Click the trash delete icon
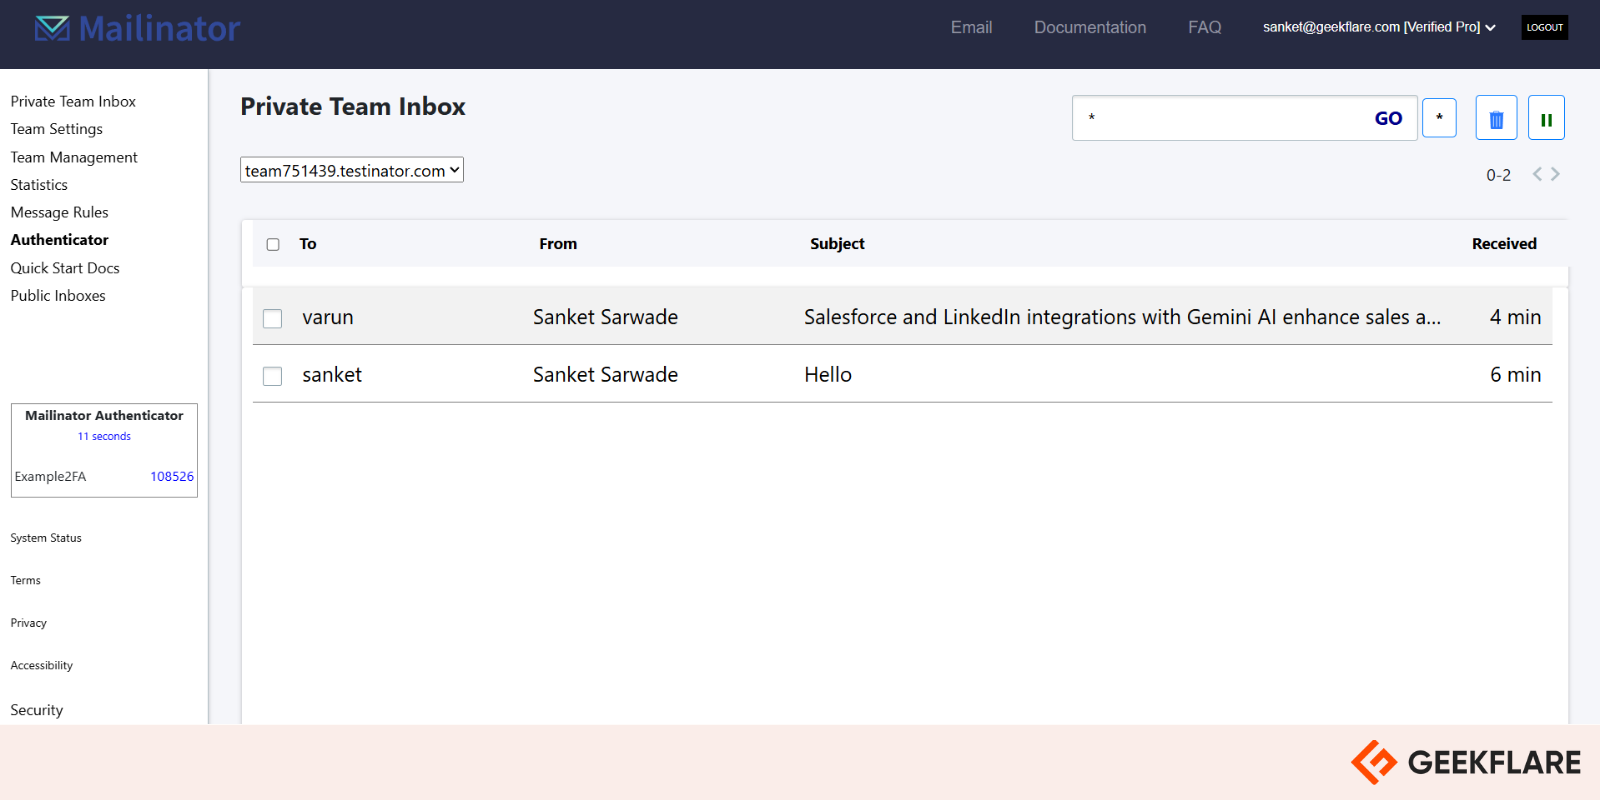The height and width of the screenshot is (800, 1600). (x=1496, y=119)
